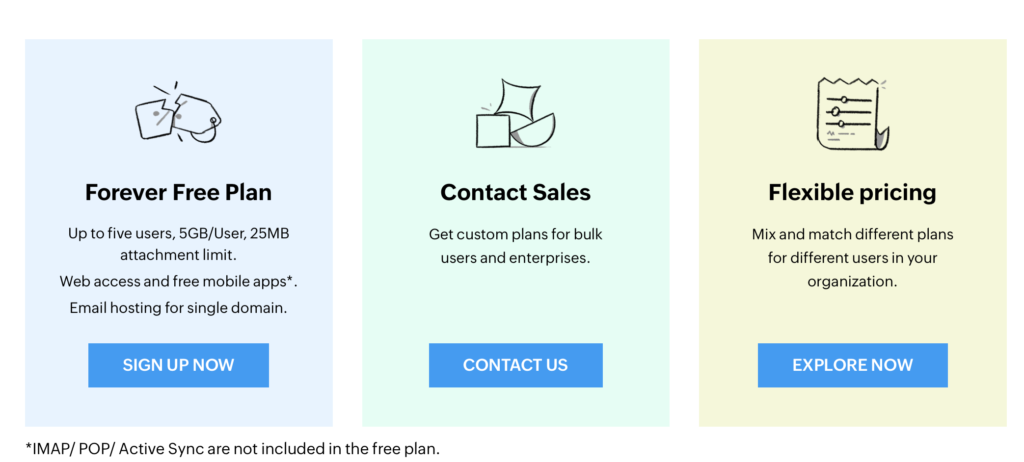Click the 'Web access and free mobile apps' line
This screenshot has height=462, width=1024.
point(178,281)
